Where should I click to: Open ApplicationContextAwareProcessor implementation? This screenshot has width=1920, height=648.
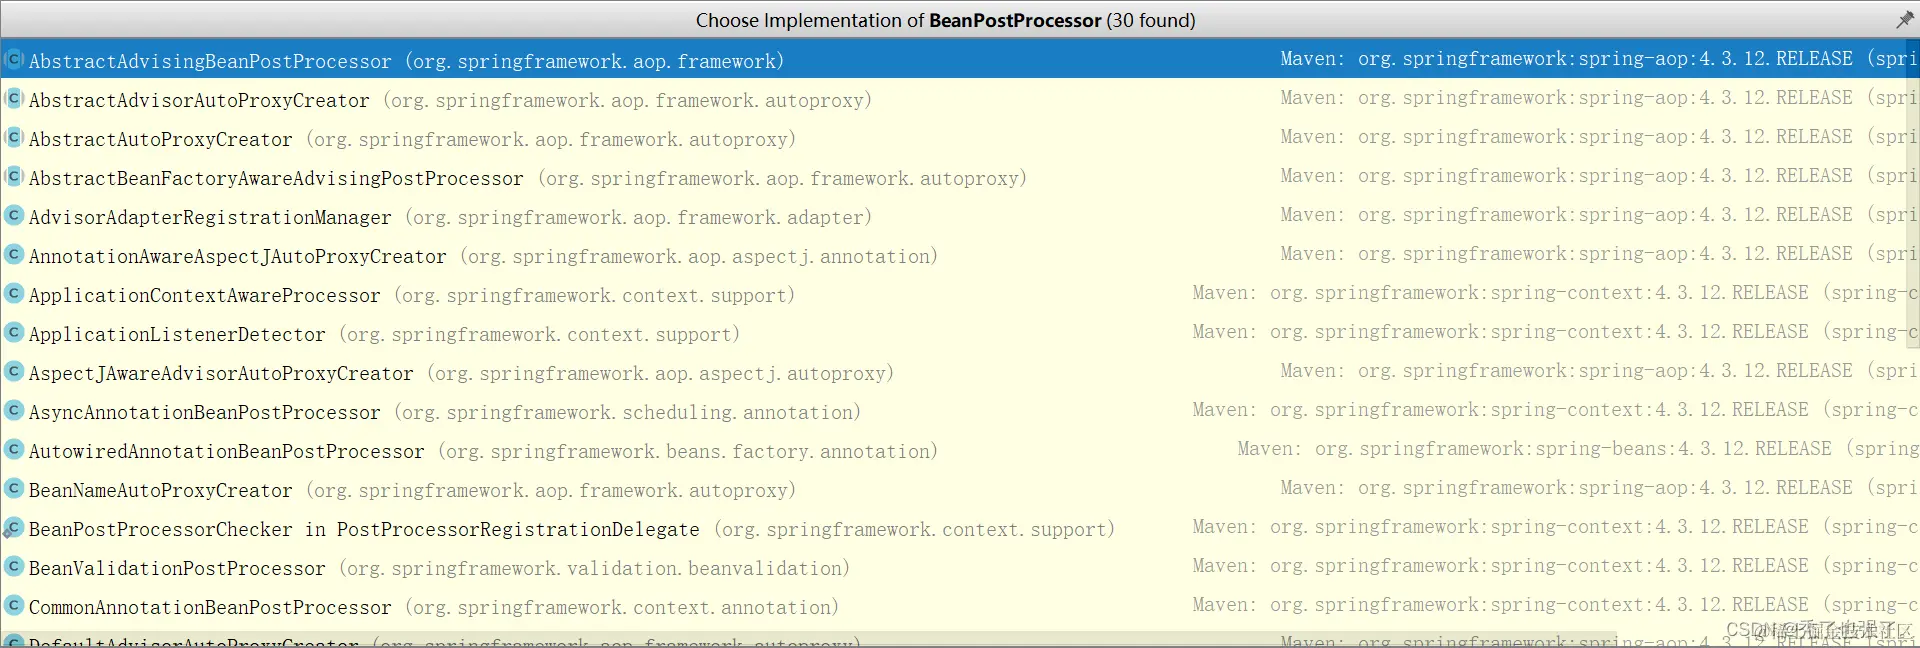(x=205, y=295)
